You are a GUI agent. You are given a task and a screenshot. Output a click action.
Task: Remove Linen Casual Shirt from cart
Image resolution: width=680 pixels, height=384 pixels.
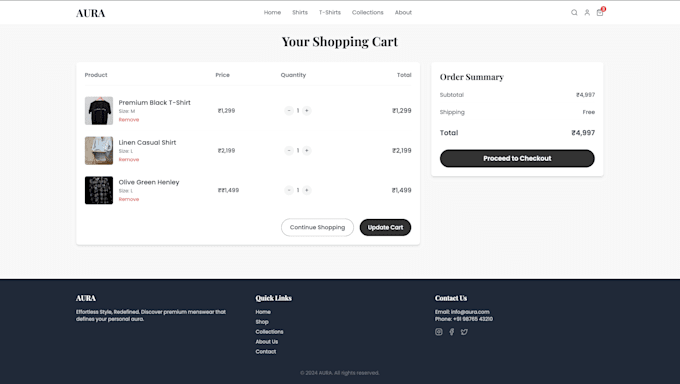(129, 160)
